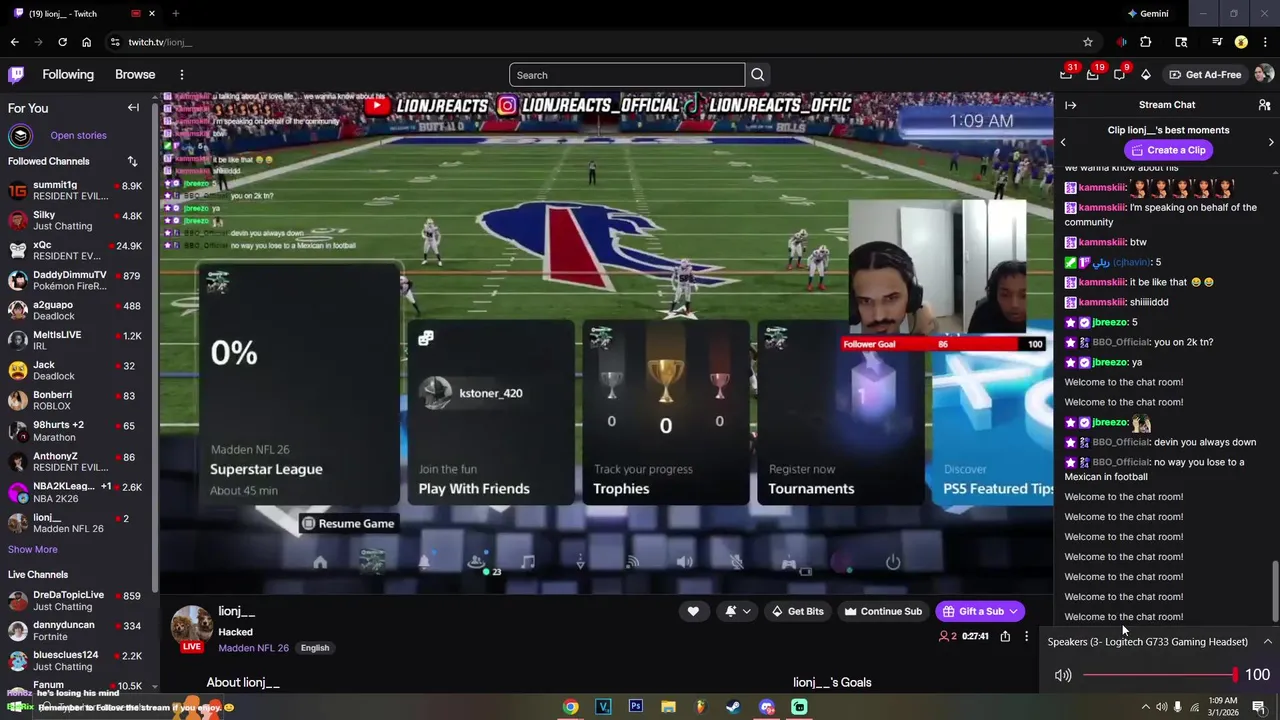
Task: Click the Bits diamond icon in top bar
Action: (1146, 74)
